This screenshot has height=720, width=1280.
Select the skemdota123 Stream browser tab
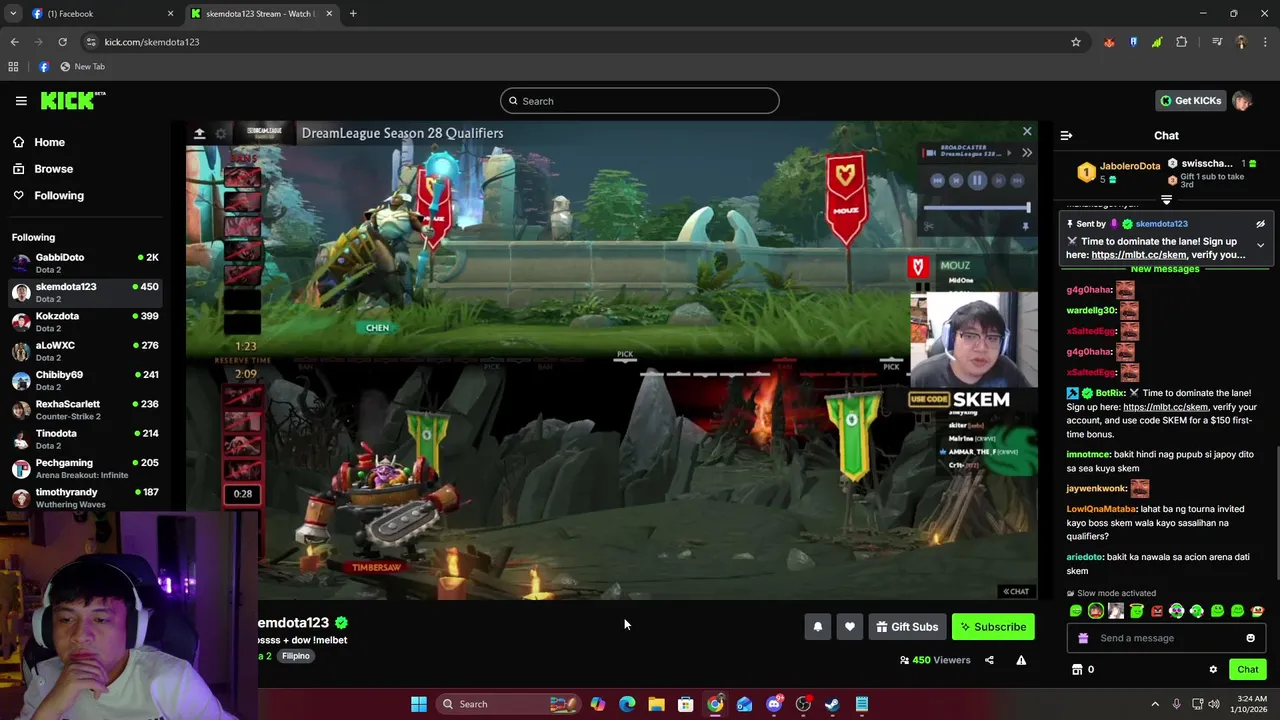tap(262, 14)
